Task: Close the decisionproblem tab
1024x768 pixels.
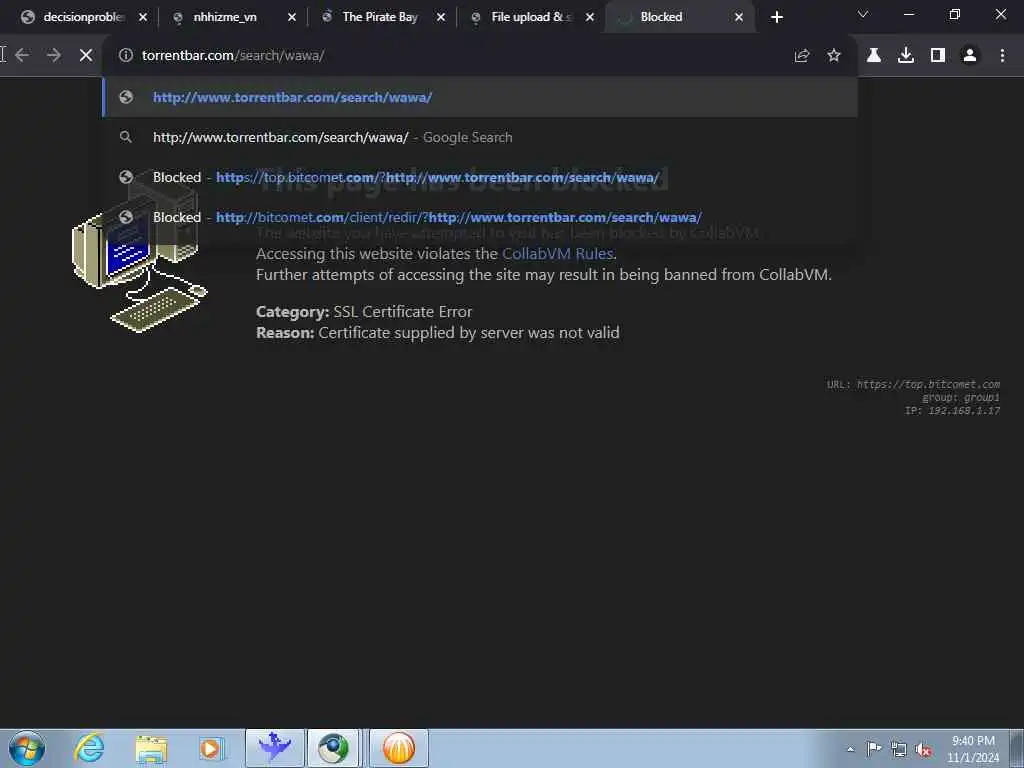Action: coord(143,18)
